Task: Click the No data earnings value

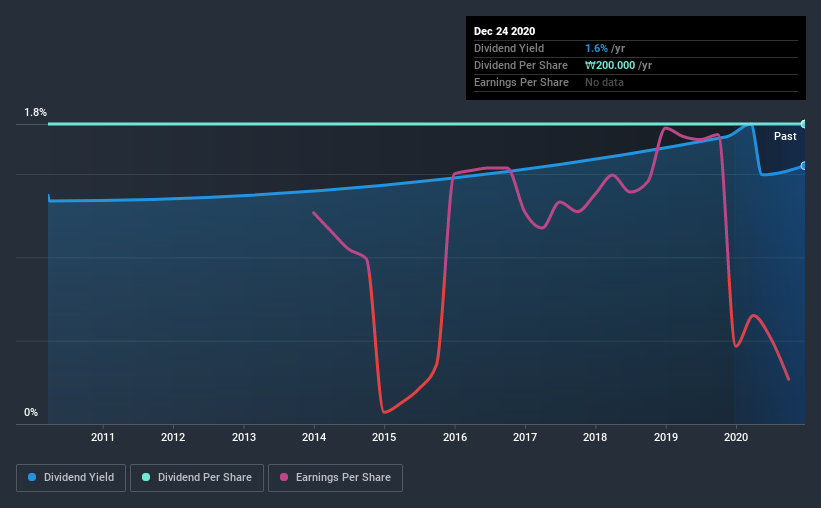Action: point(604,82)
